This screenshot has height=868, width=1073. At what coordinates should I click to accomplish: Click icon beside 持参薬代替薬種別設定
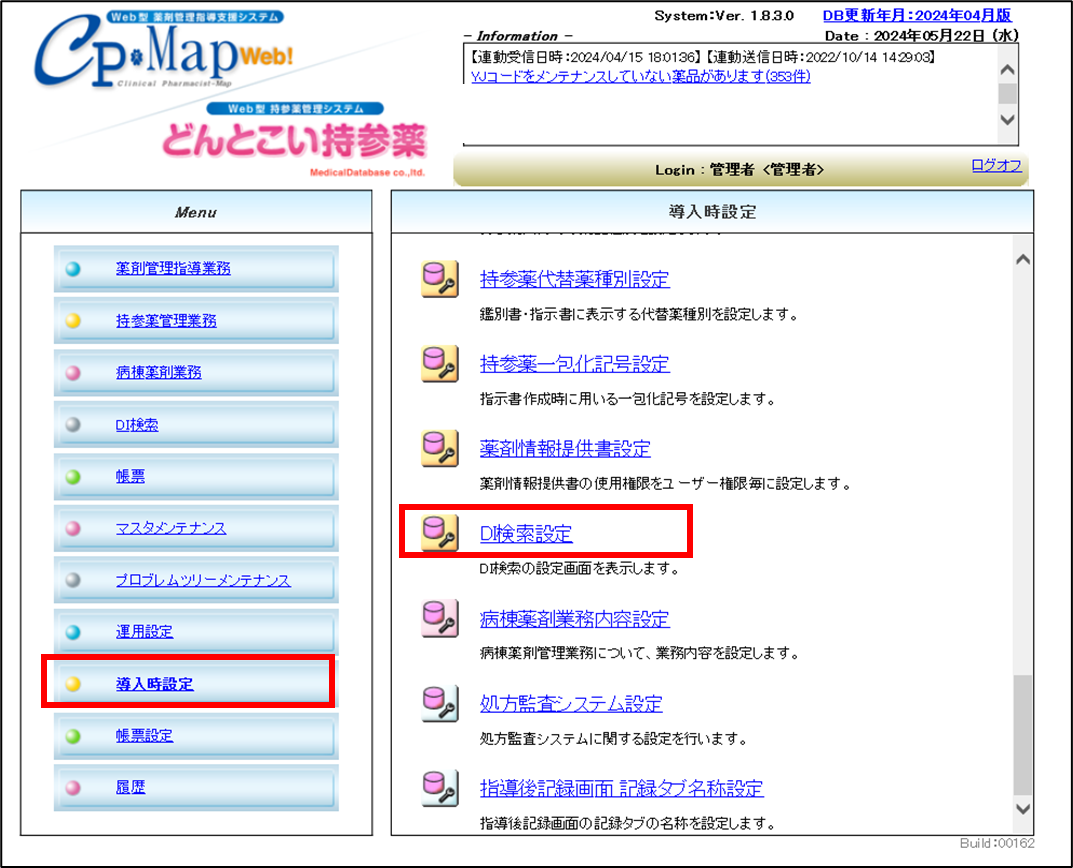point(438,280)
